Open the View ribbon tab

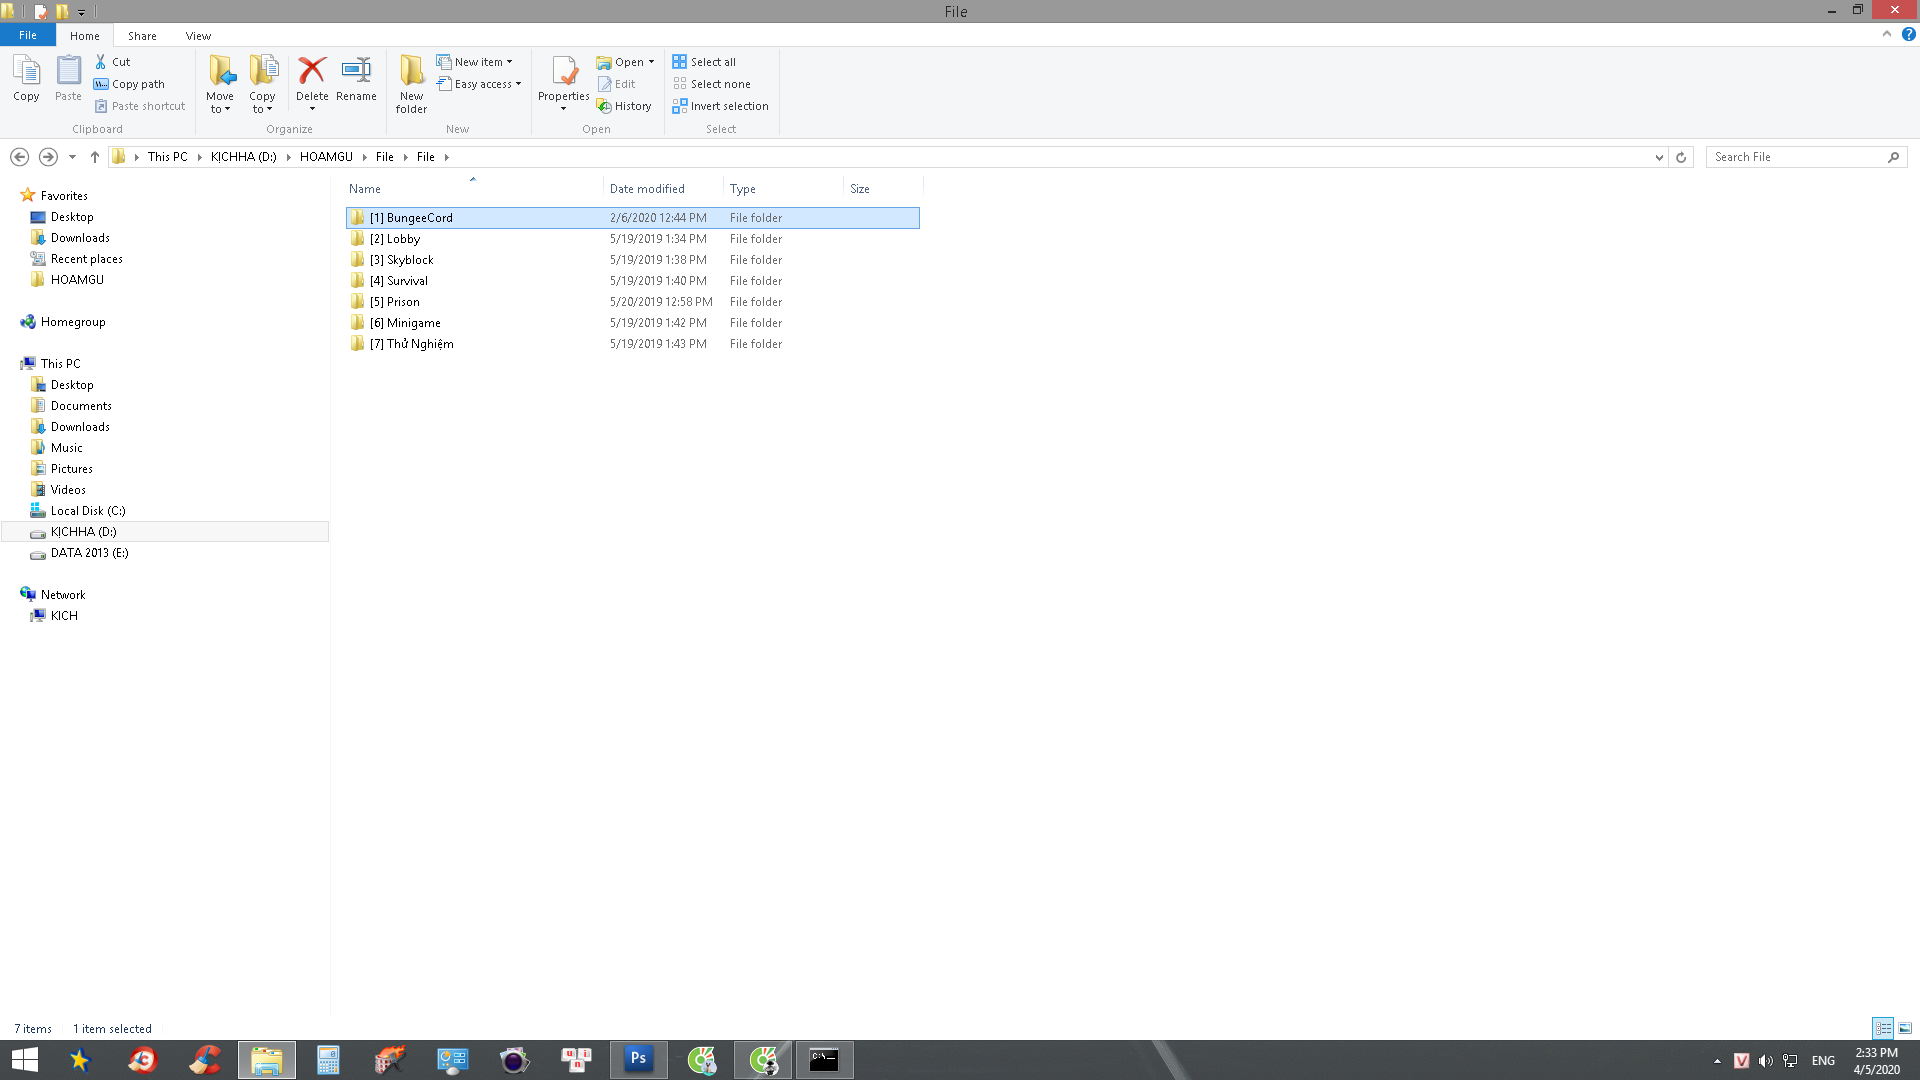pyautogui.click(x=198, y=36)
